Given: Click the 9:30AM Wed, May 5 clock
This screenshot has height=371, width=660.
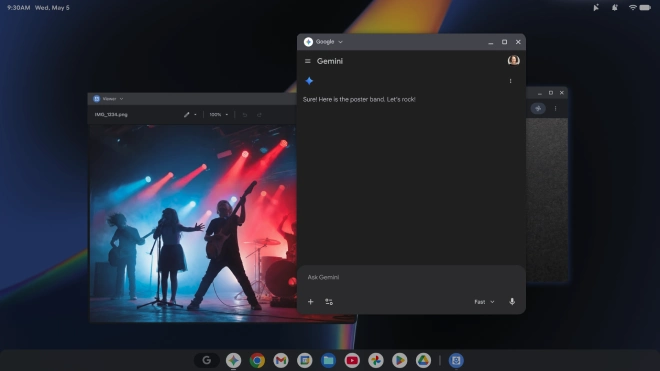Looking at the screenshot, I should pos(38,8).
